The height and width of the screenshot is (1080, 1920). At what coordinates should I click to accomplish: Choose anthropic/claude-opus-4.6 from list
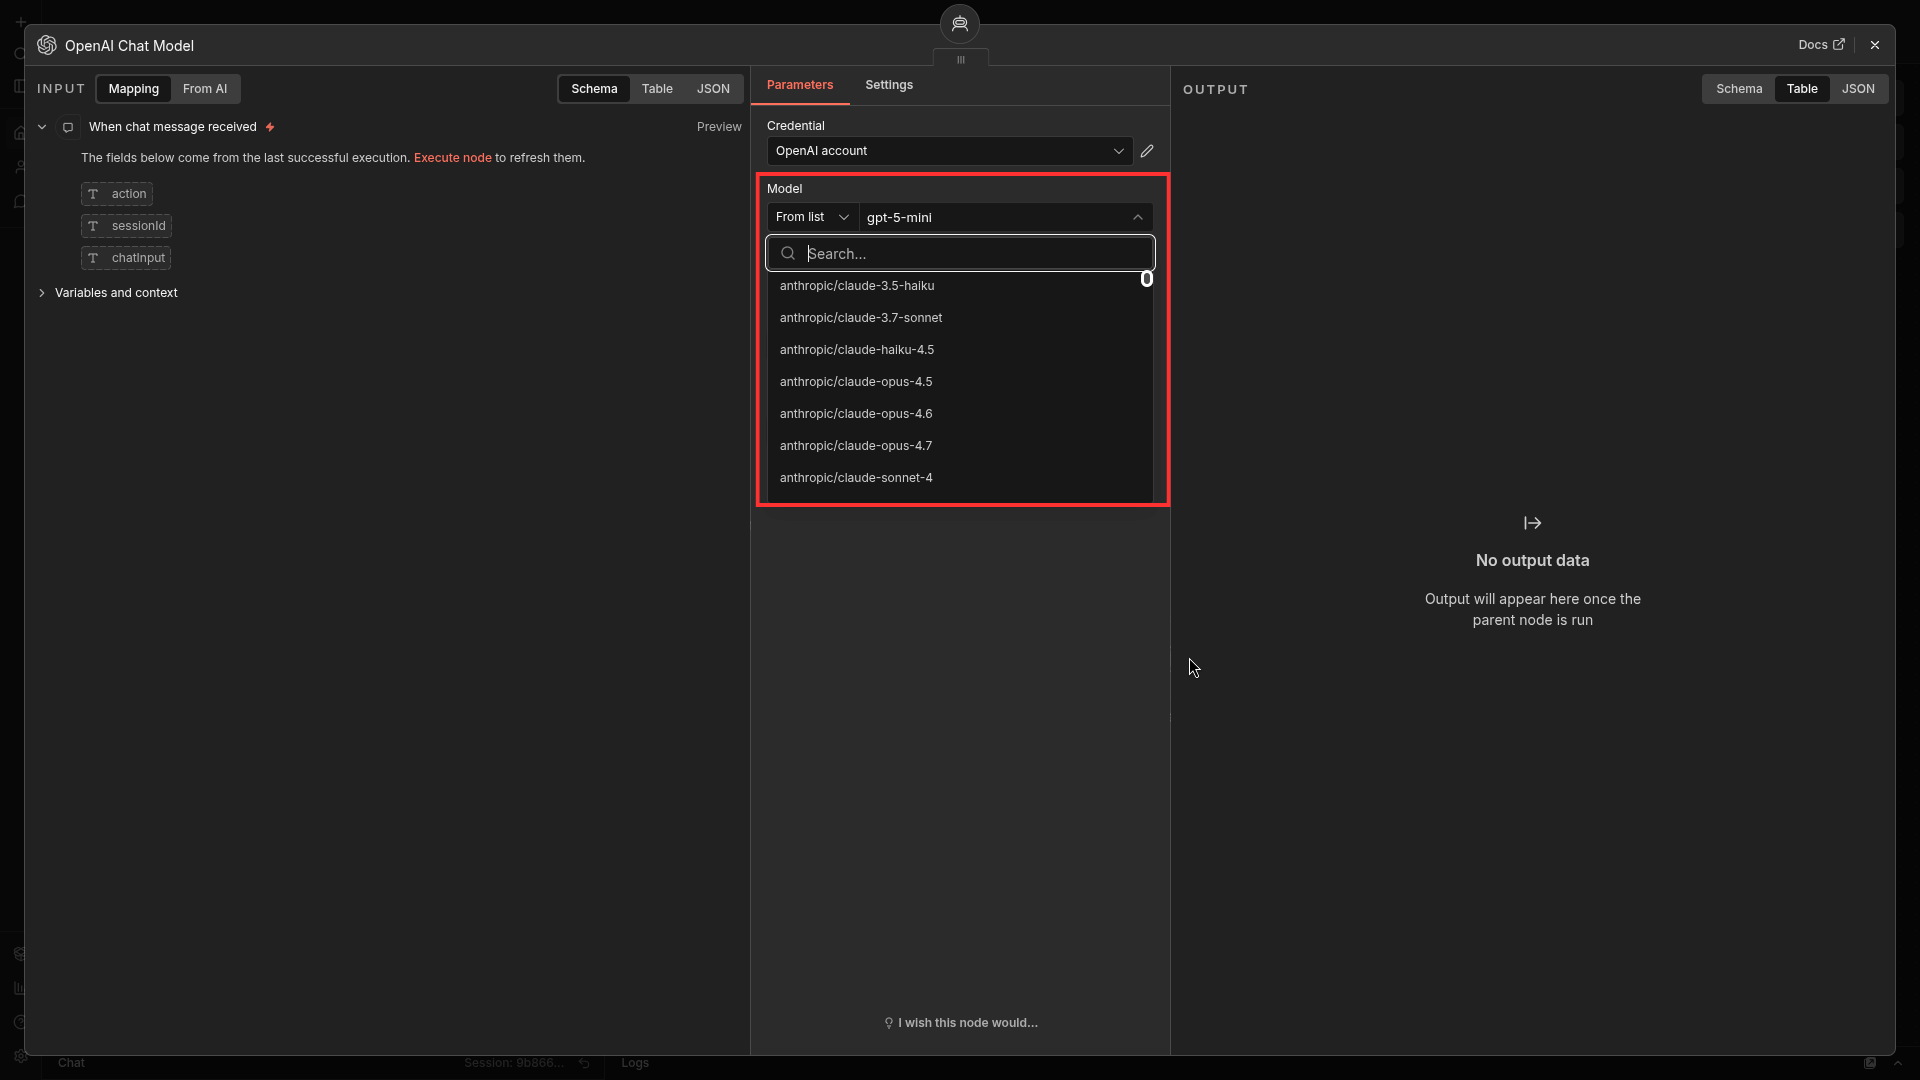pos(960,414)
